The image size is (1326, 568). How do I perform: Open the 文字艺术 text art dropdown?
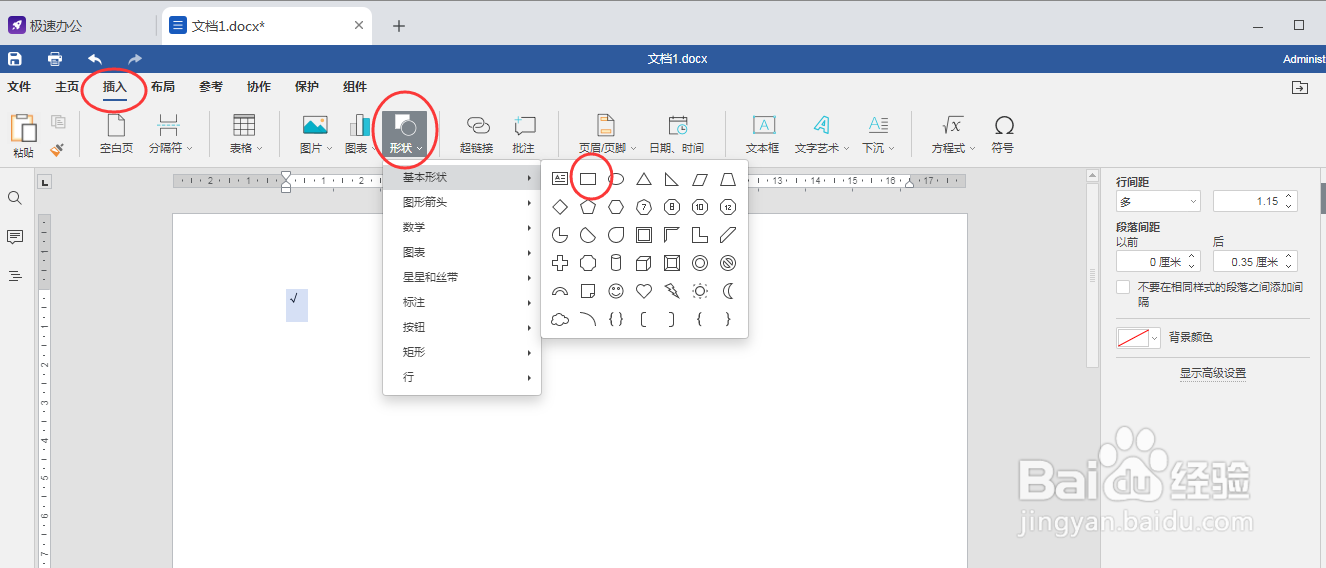(820, 134)
